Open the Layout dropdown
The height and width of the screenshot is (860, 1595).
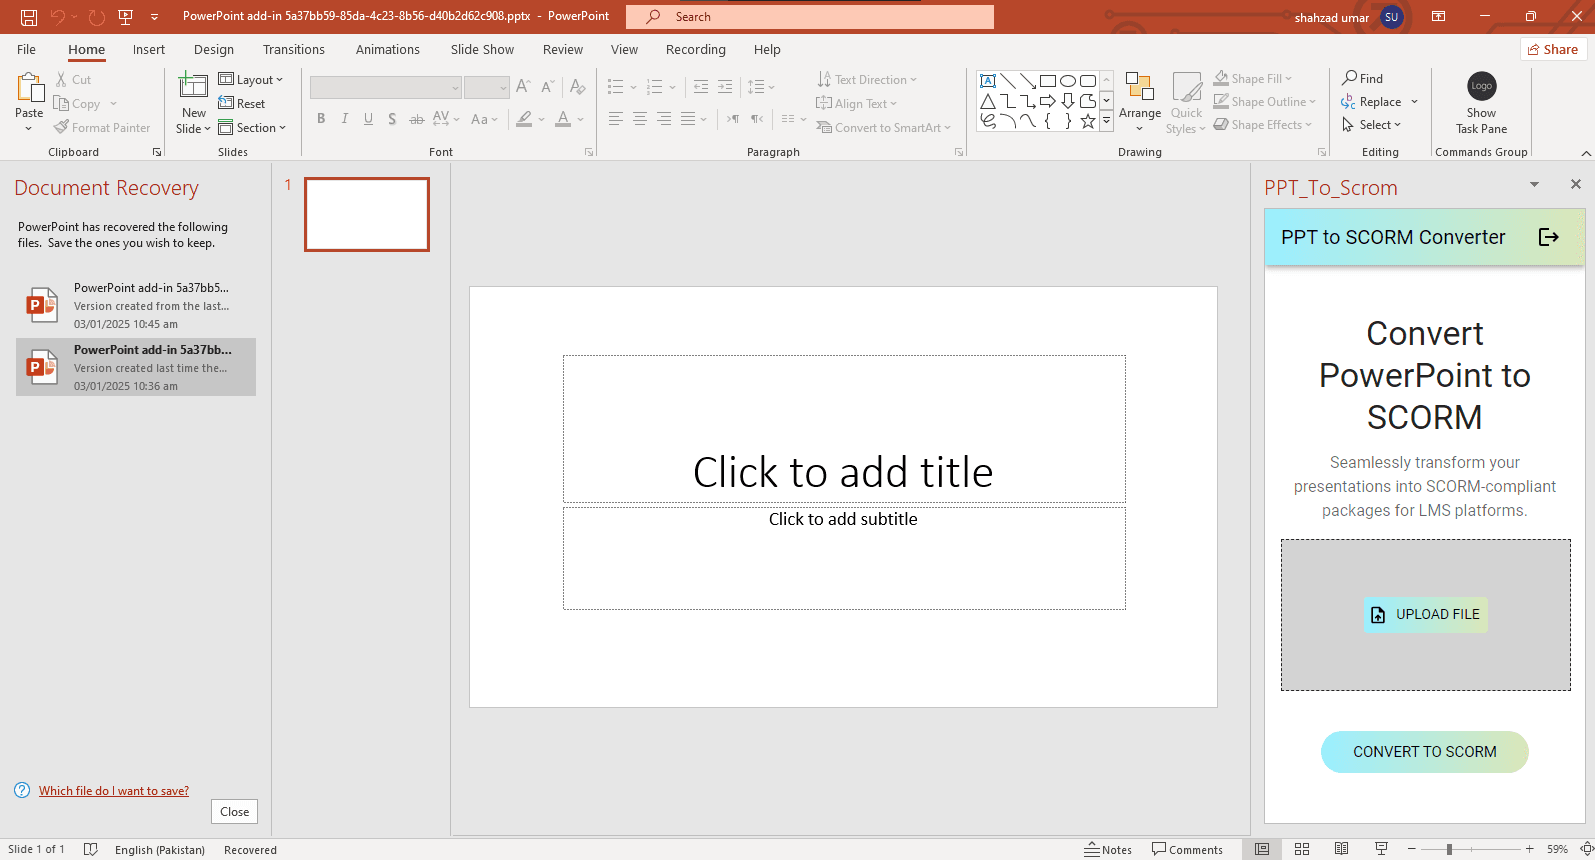(x=251, y=79)
